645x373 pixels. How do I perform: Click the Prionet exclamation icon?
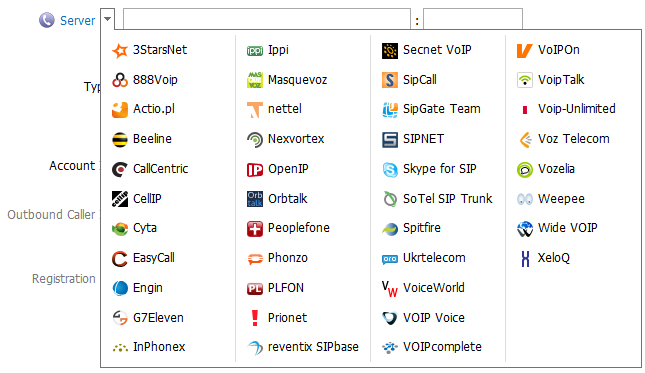pyautogui.click(x=255, y=318)
